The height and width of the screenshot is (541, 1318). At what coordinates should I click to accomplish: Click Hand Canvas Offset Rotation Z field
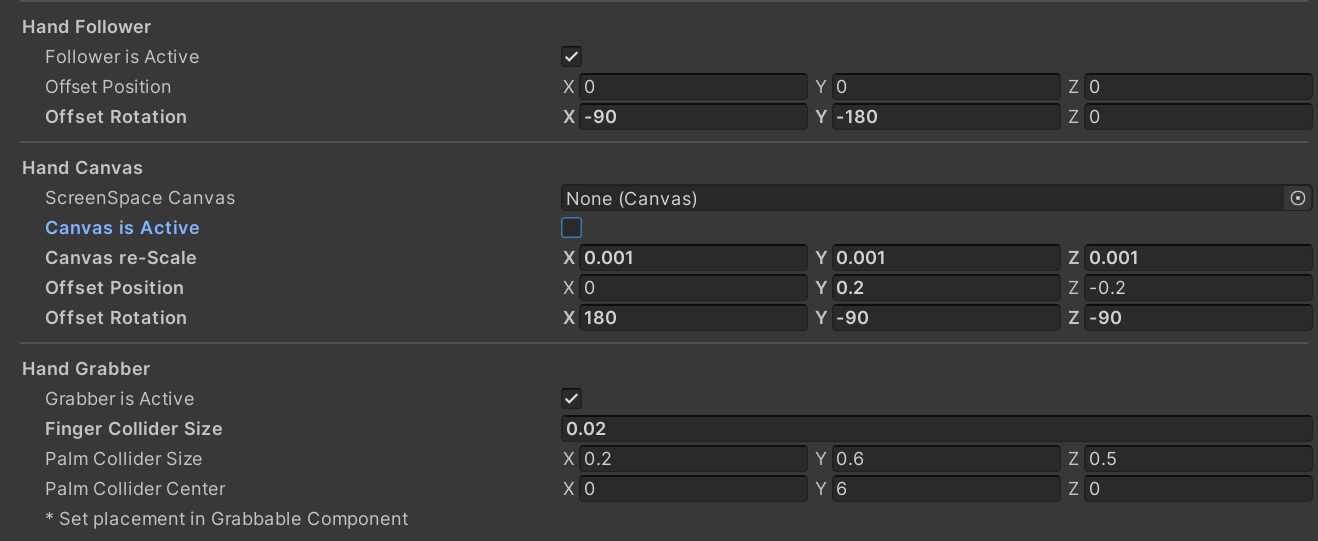1197,318
